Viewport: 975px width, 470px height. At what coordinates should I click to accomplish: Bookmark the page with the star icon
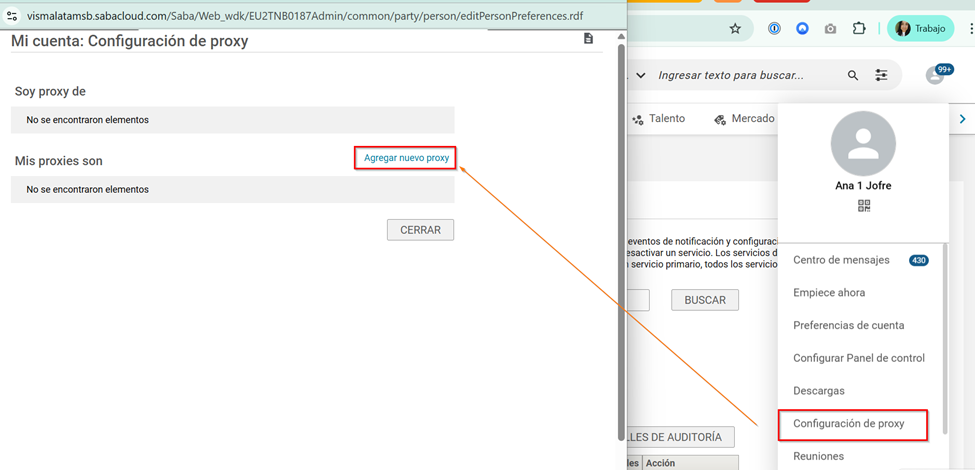click(735, 29)
